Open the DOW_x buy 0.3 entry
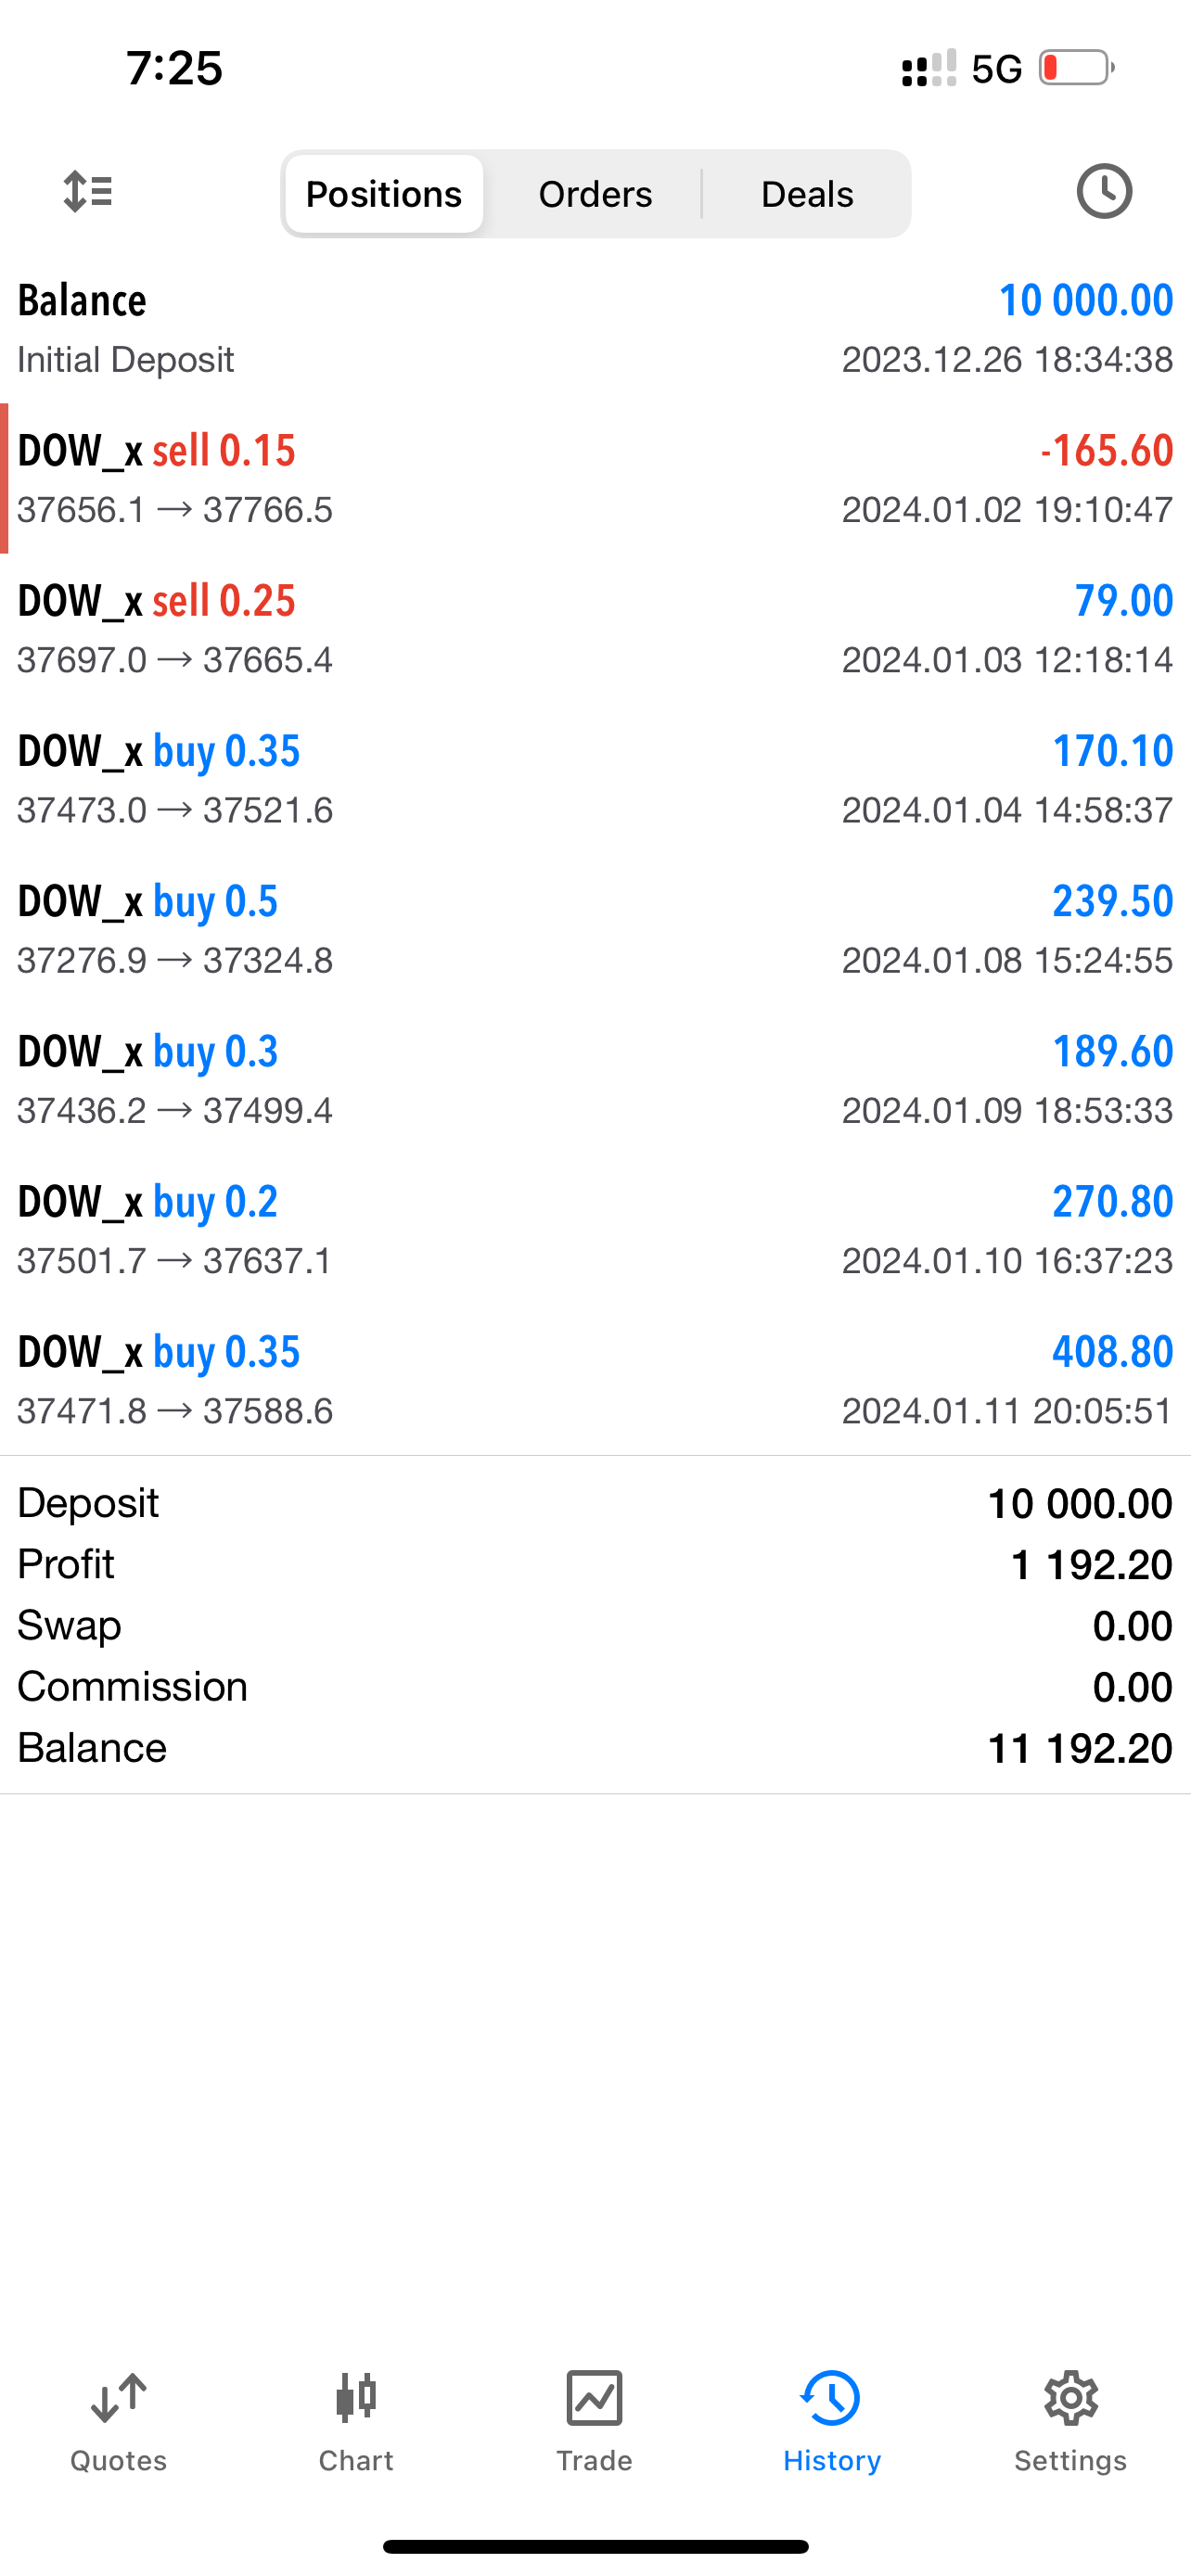1191x2576 pixels. coord(595,1080)
